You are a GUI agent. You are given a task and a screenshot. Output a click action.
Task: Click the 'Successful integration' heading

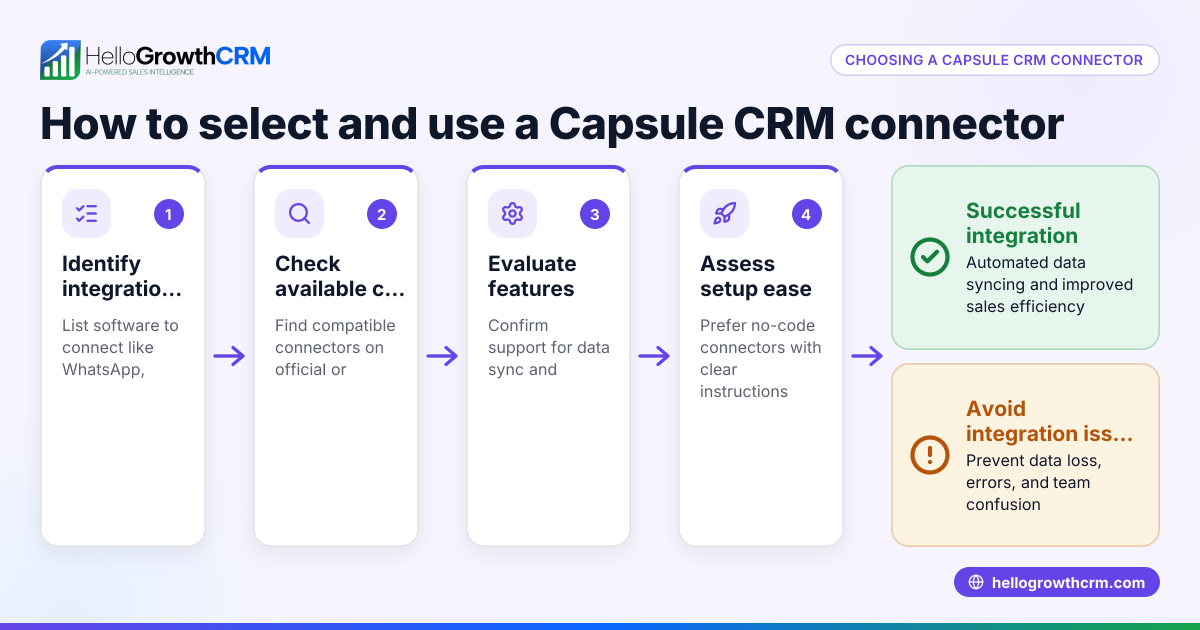tap(1023, 223)
